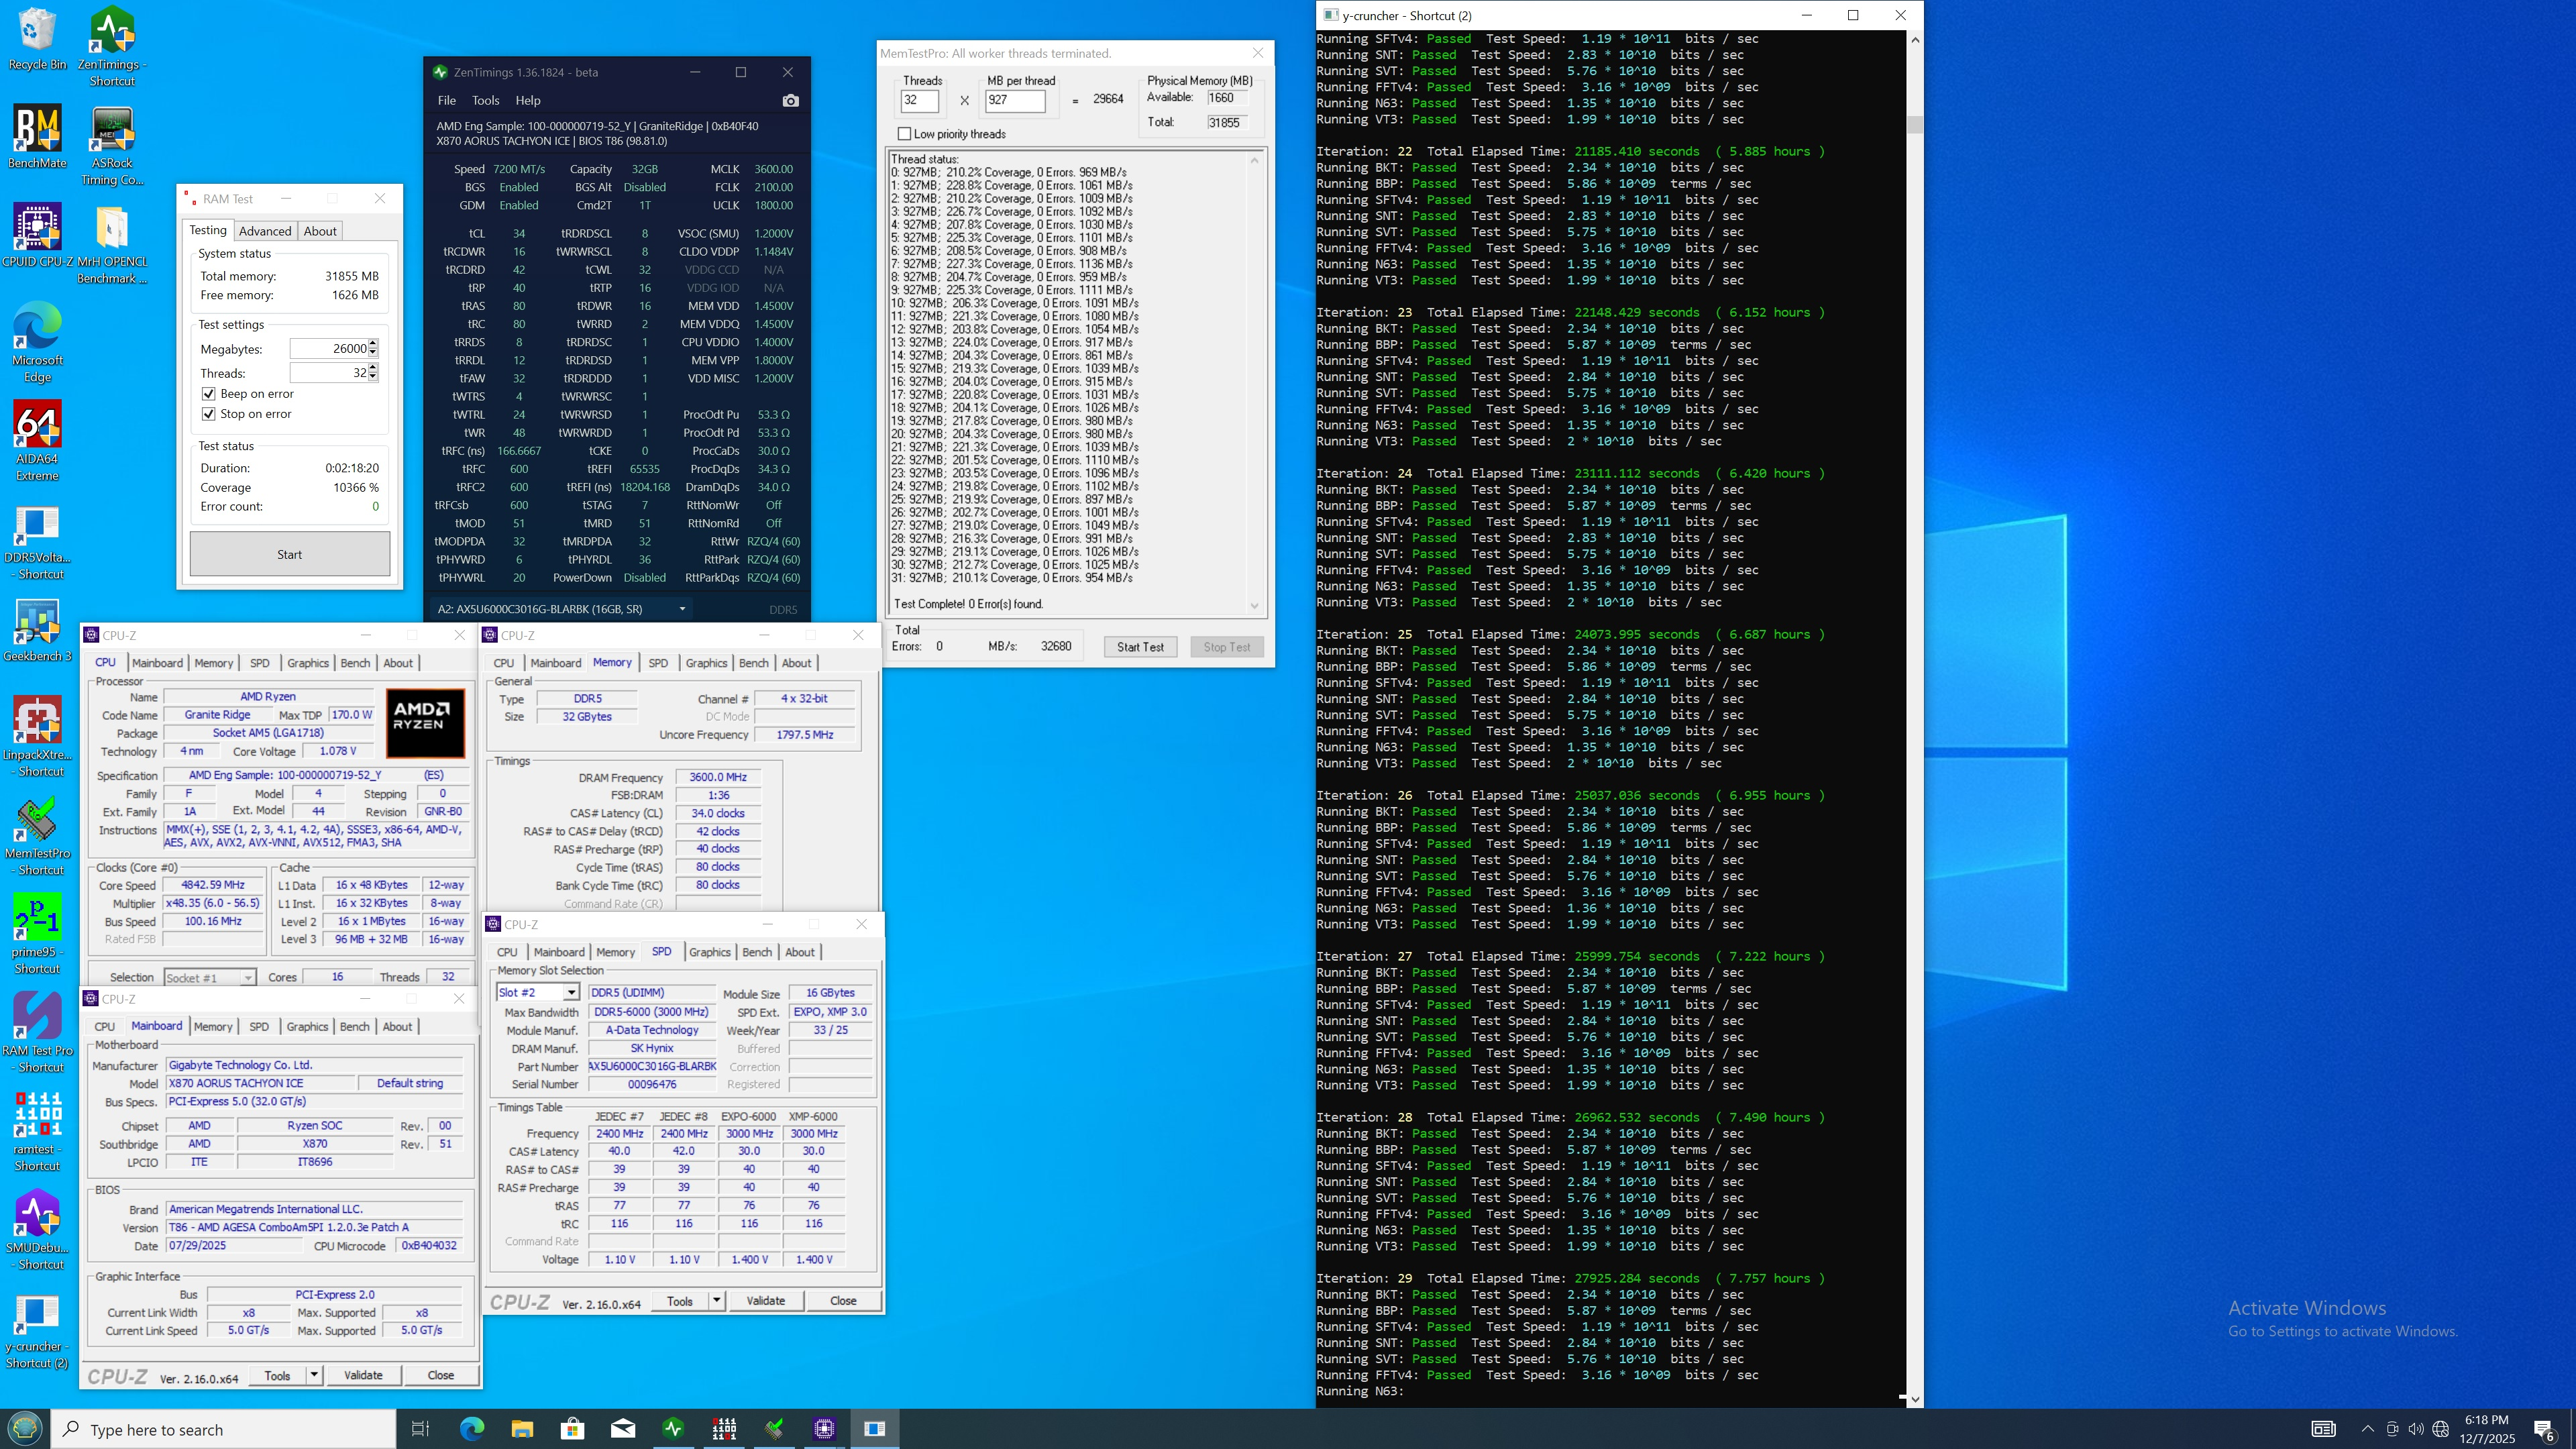
Task: Open the Recycle Bin desktop icon
Action: 37,39
